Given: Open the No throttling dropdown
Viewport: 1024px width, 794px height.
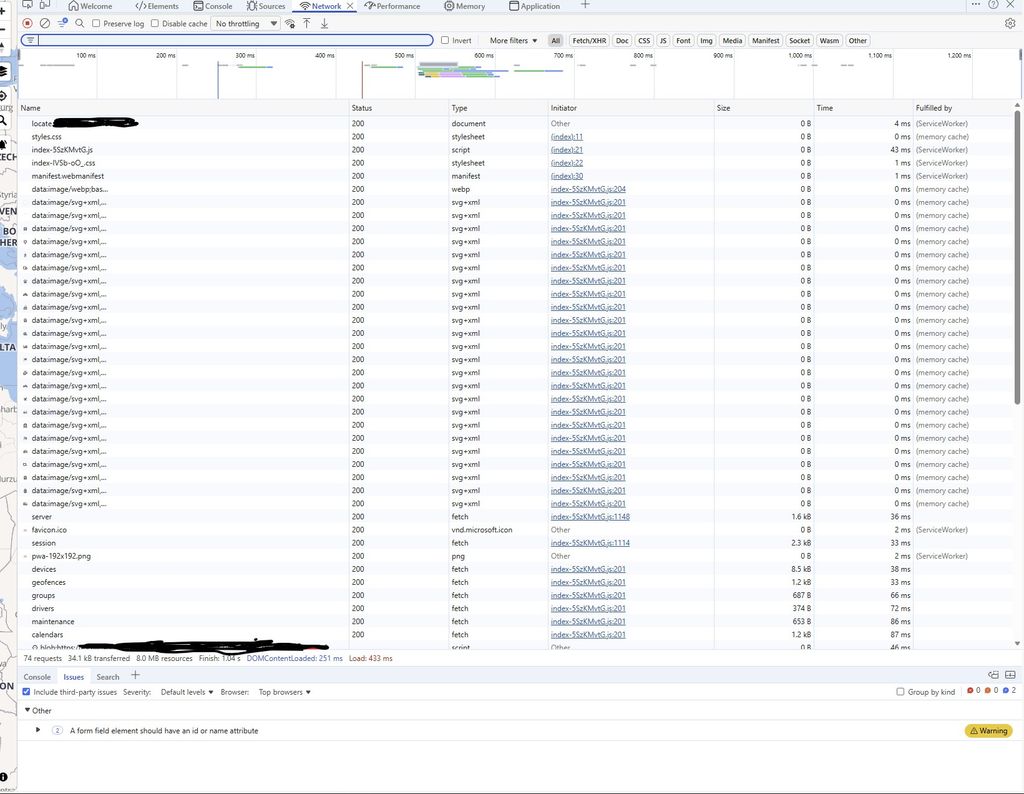Looking at the screenshot, I should coord(243,23).
